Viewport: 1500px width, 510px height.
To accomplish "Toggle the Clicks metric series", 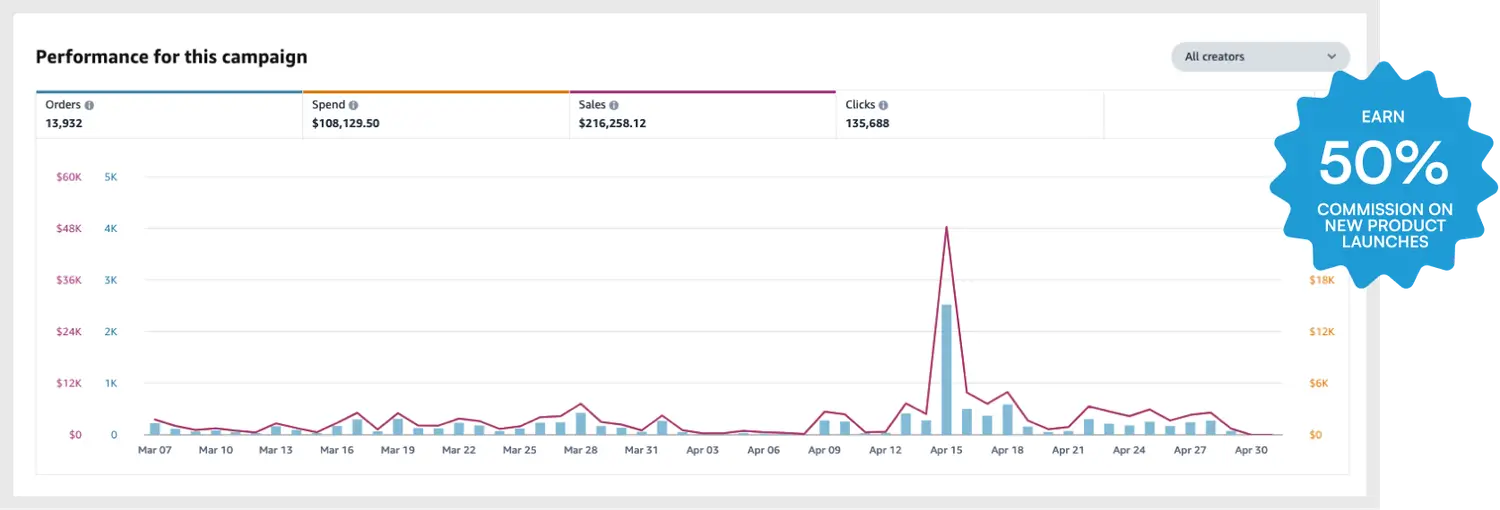I will pos(968,115).
